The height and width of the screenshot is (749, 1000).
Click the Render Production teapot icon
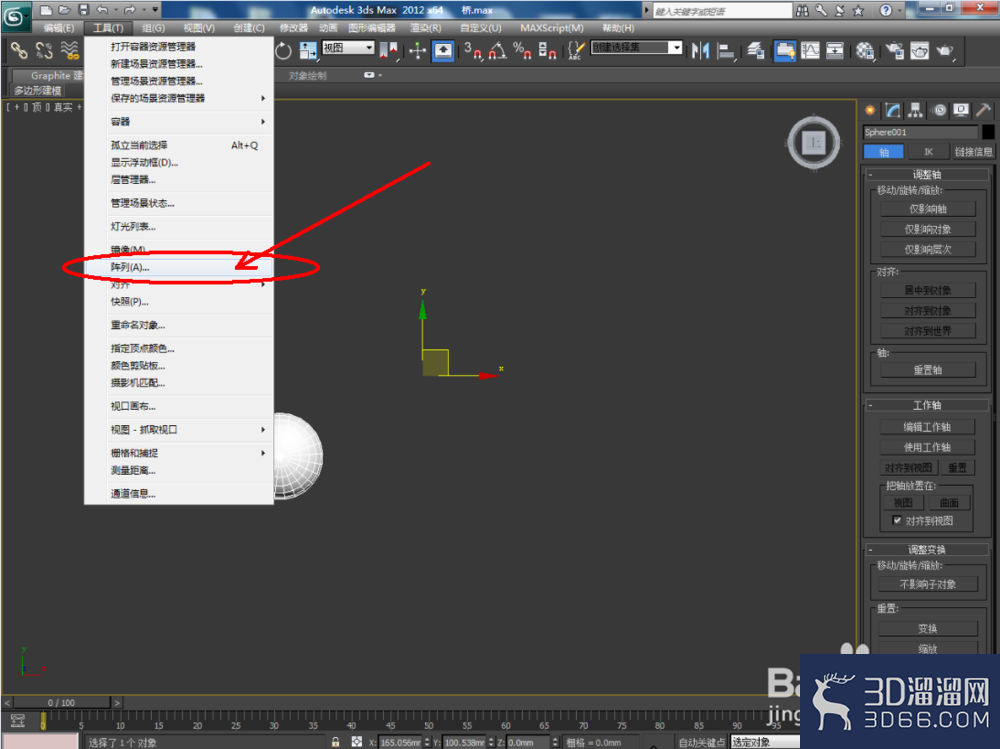click(x=945, y=50)
